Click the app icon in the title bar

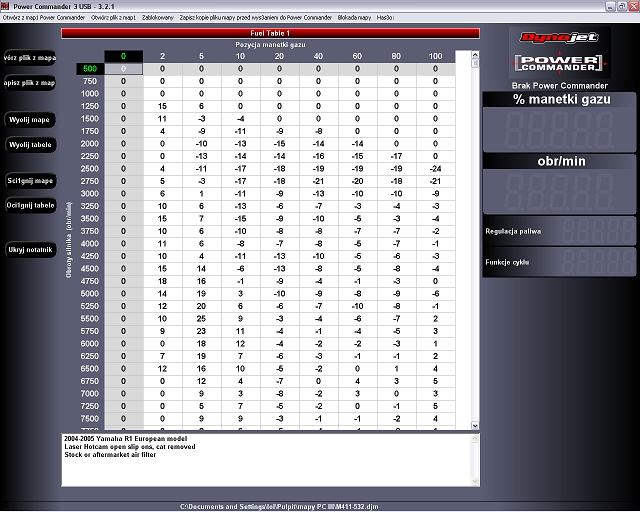[x=6, y=6]
